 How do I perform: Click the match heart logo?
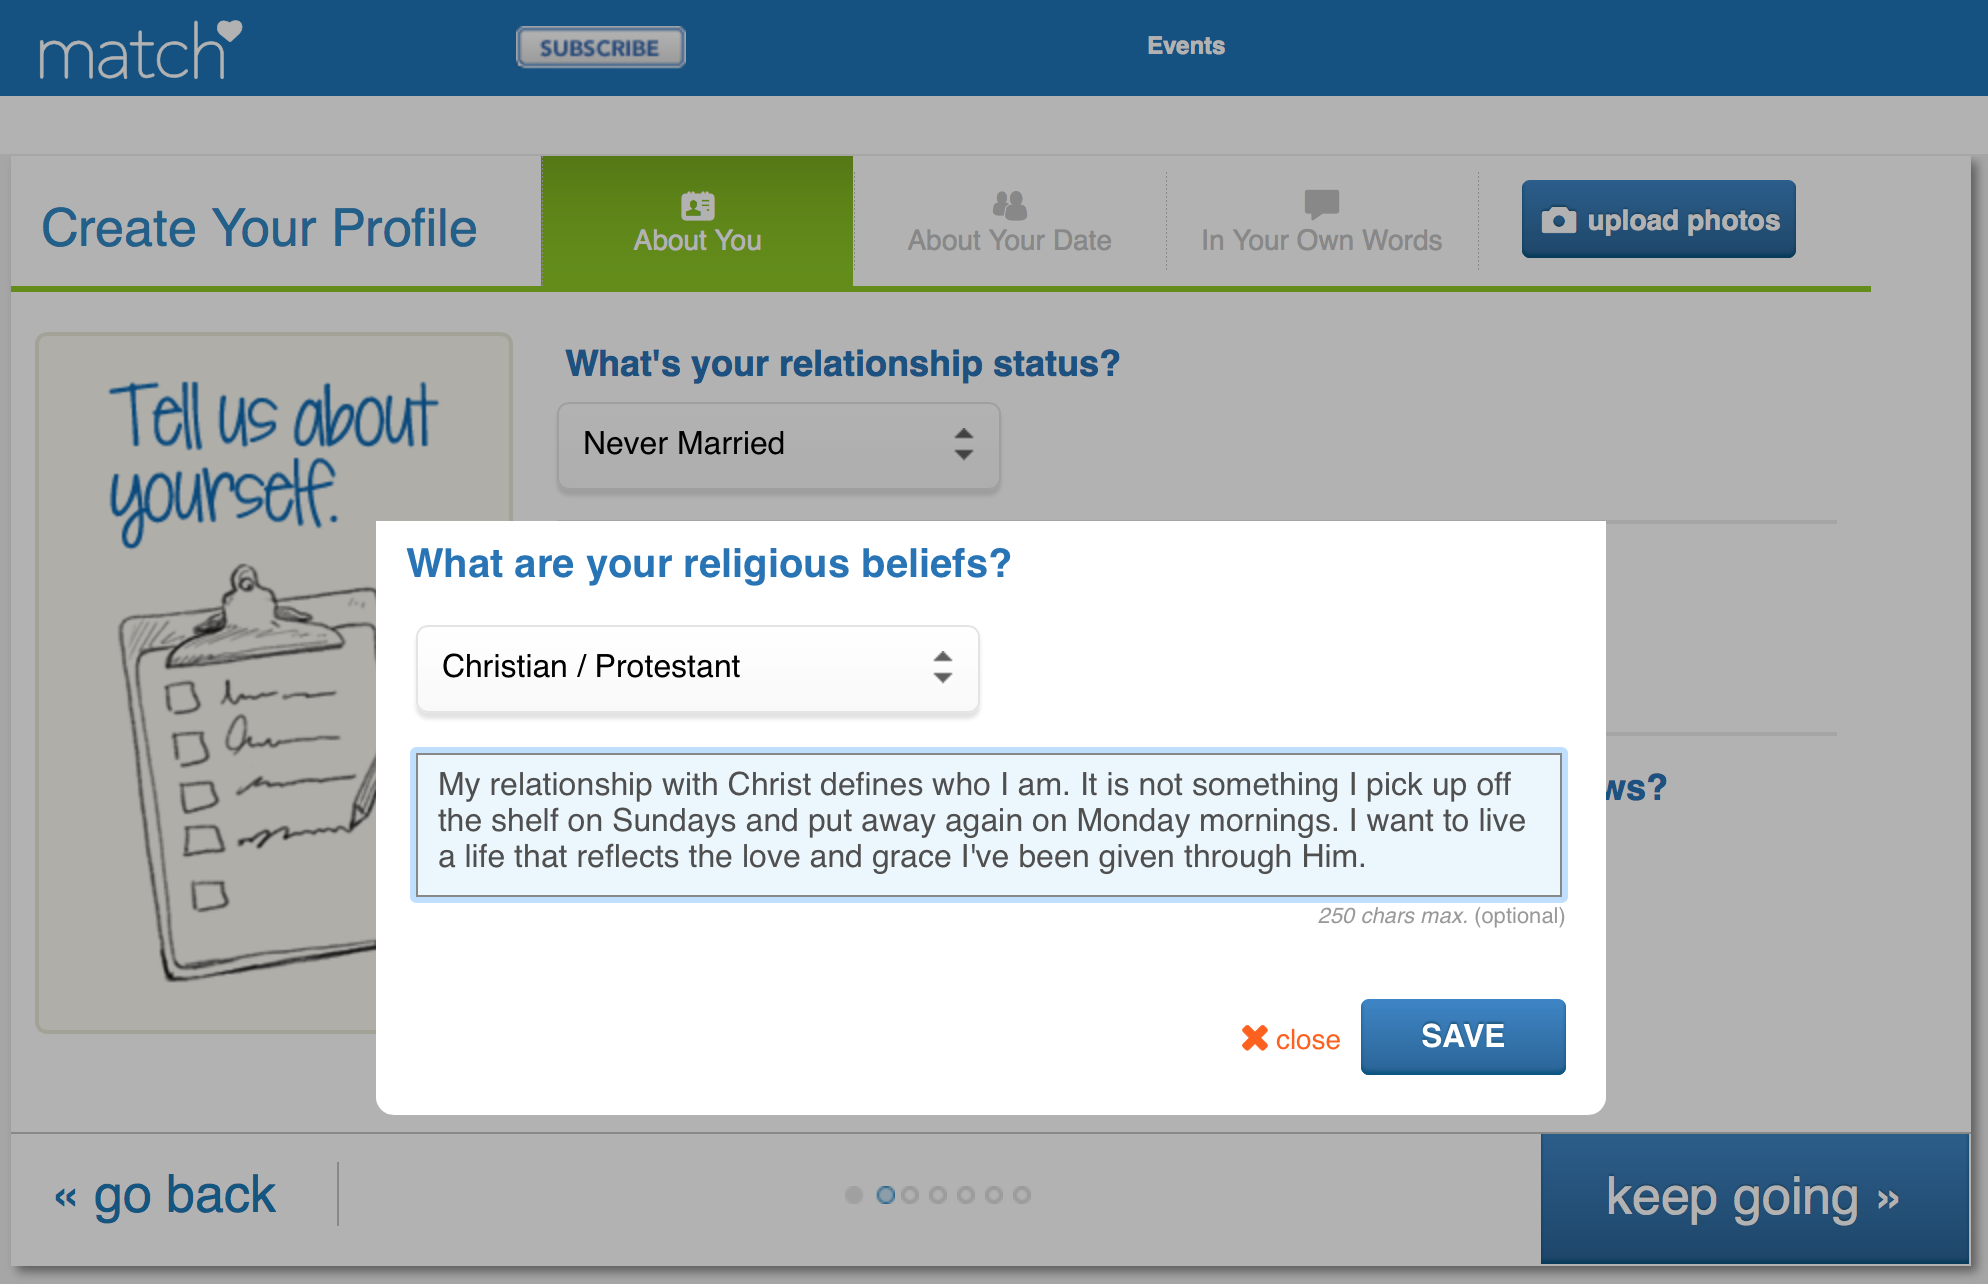pos(140,50)
